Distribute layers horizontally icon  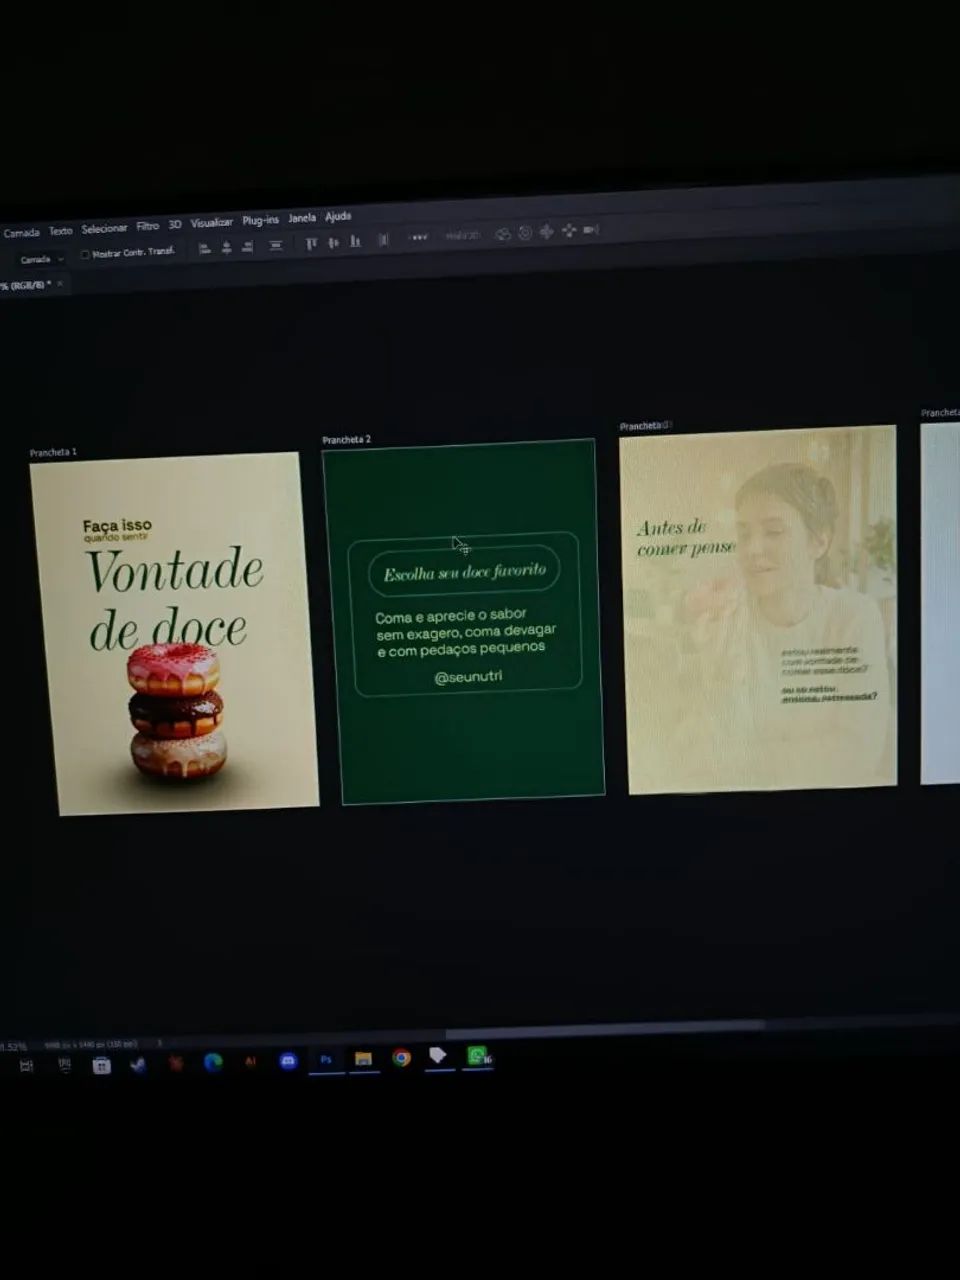[x=383, y=240]
